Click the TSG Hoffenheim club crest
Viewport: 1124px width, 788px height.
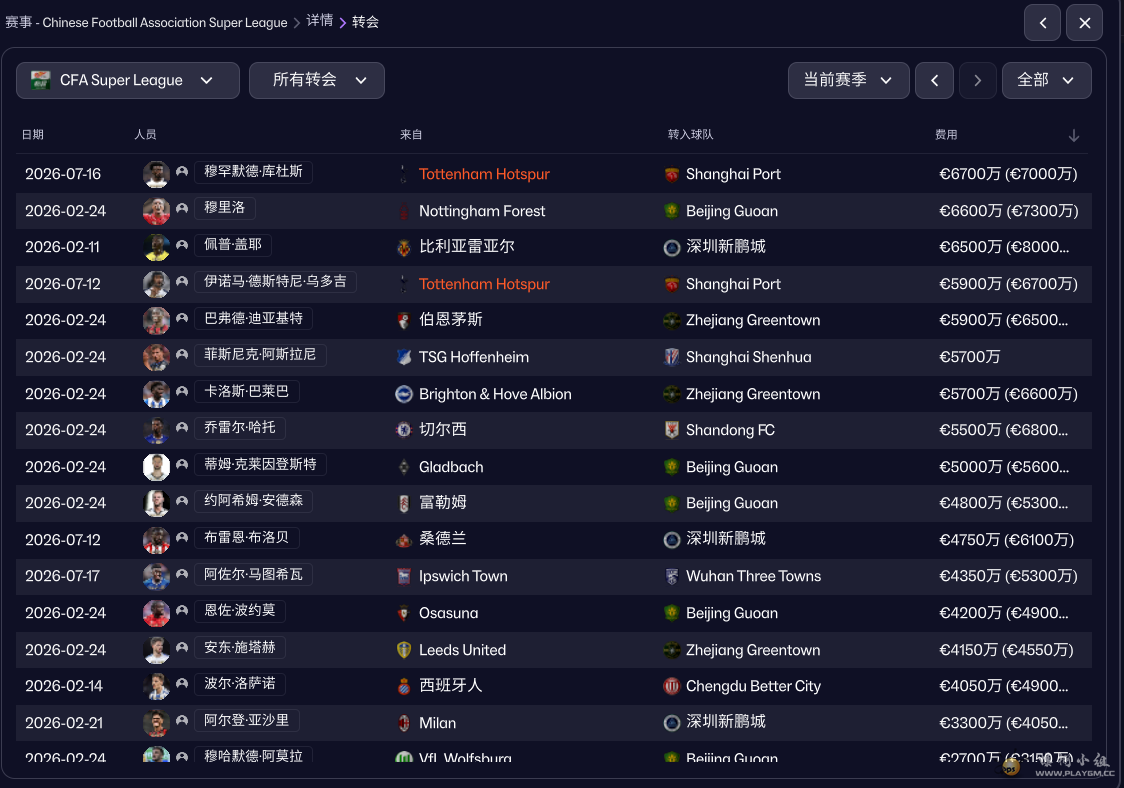coord(404,357)
